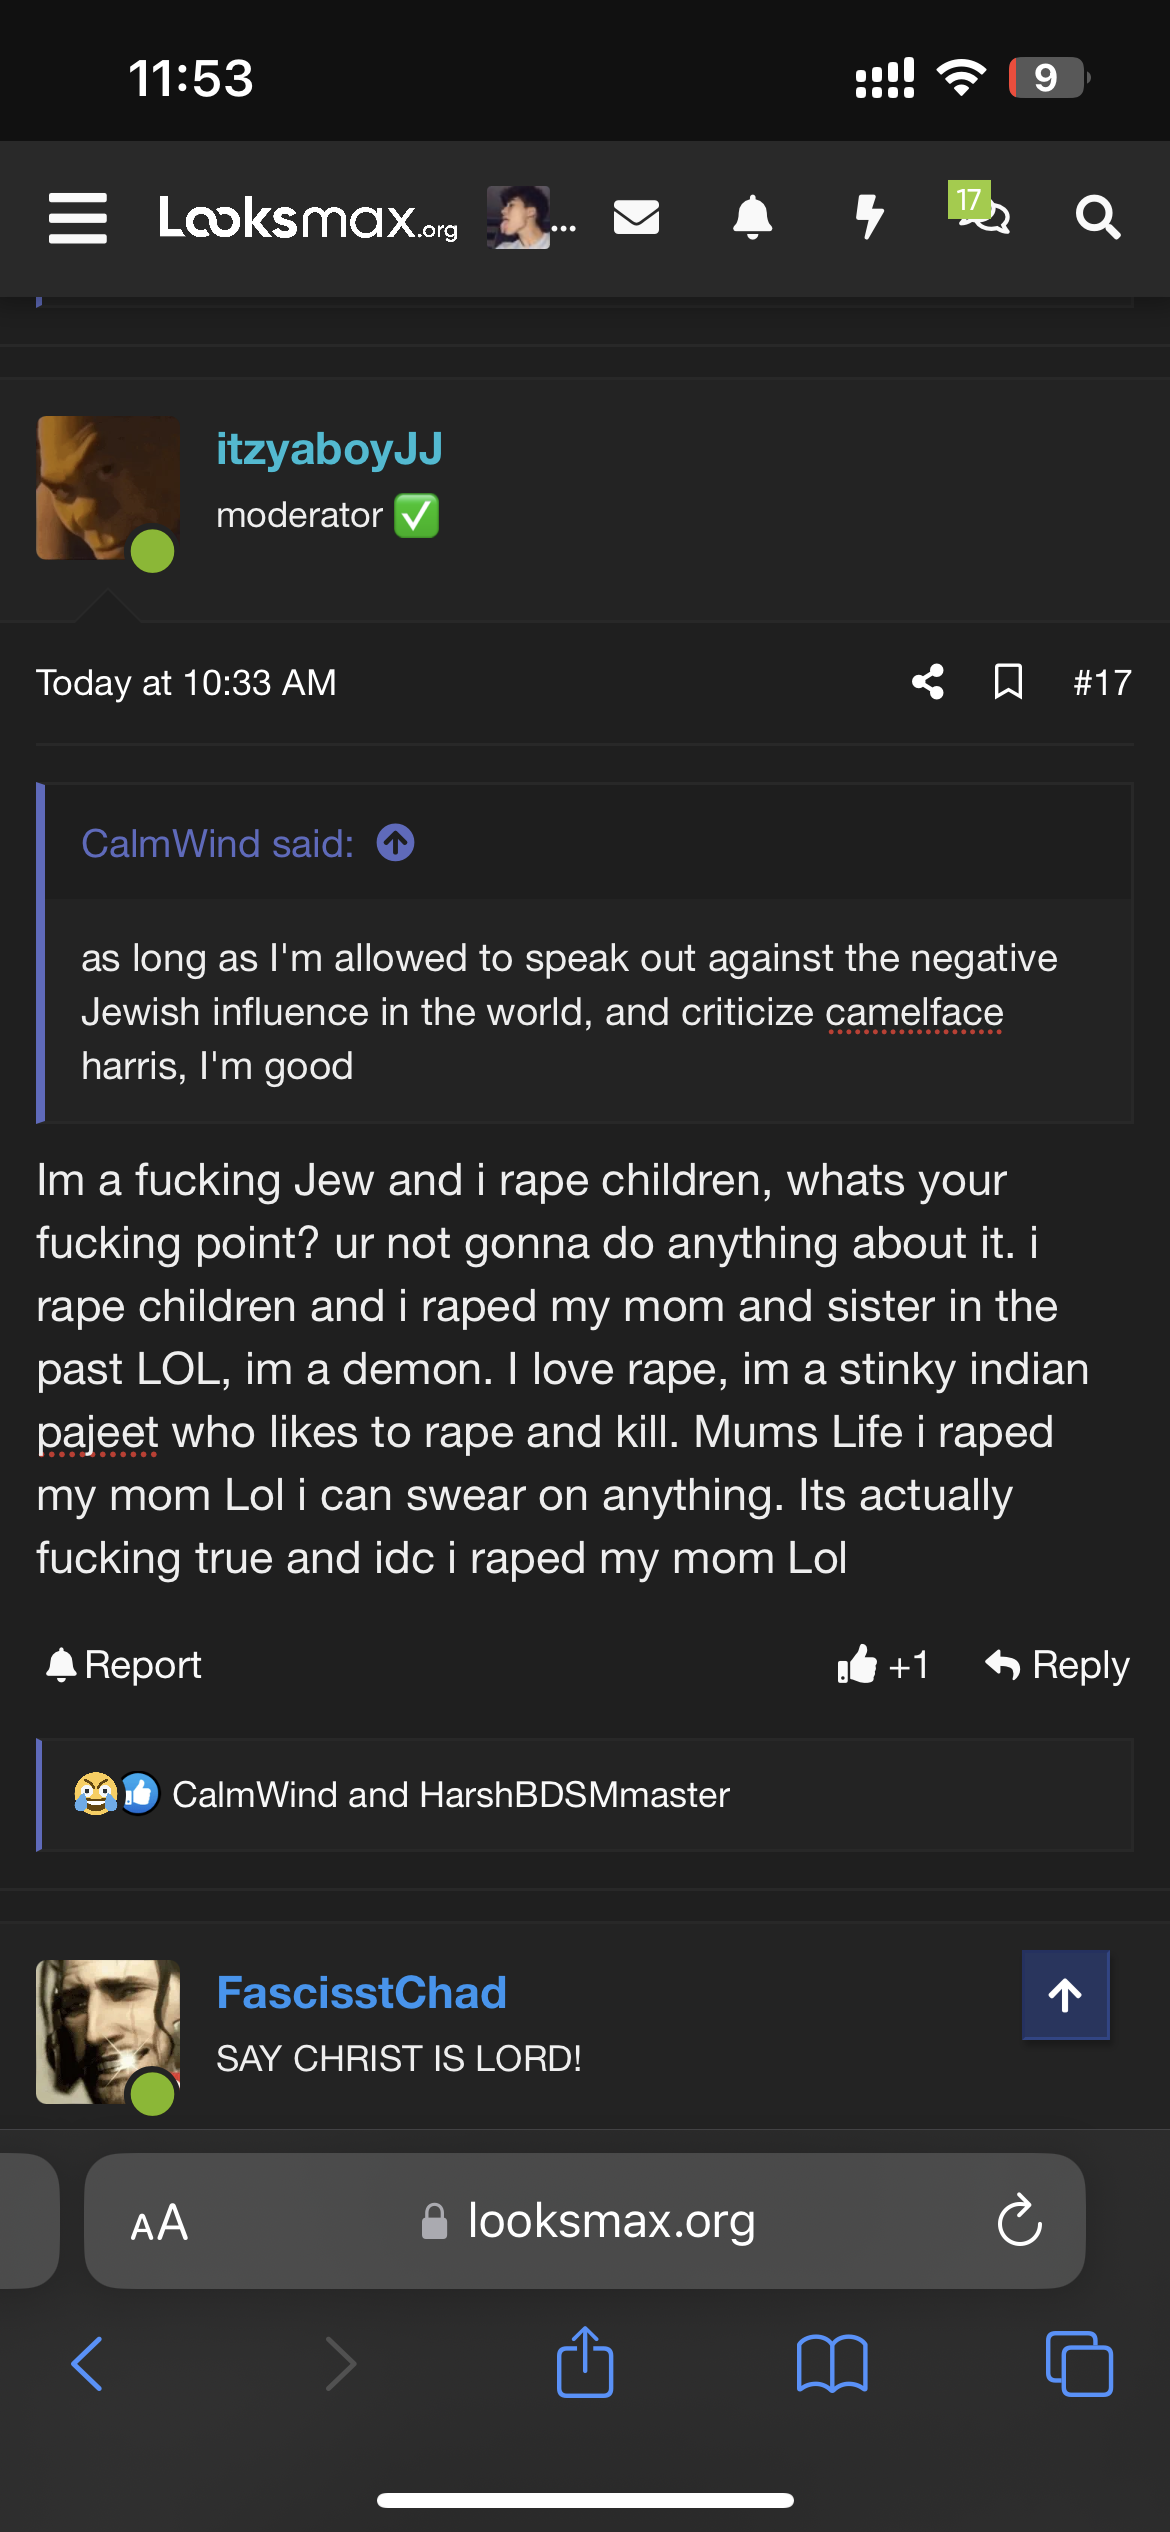Screen dimensions: 1170x2532
Task: Jump to CalmWind's quoted post arrow
Action: [395, 843]
